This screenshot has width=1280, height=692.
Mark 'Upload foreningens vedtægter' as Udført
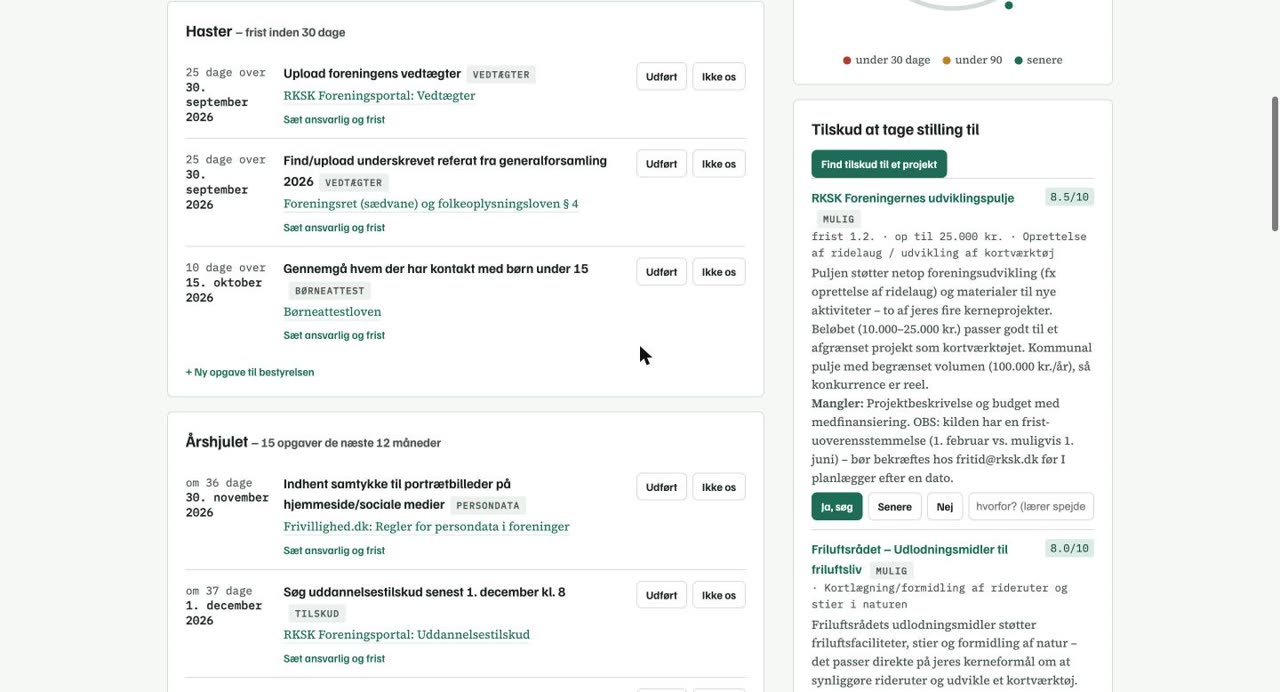point(661,77)
